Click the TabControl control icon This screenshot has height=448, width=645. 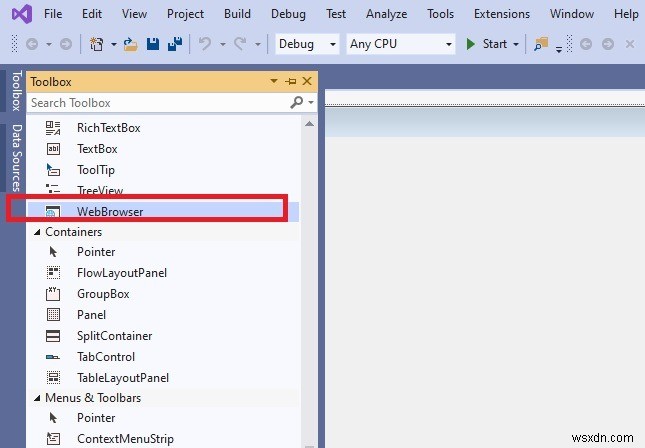pos(53,357)
